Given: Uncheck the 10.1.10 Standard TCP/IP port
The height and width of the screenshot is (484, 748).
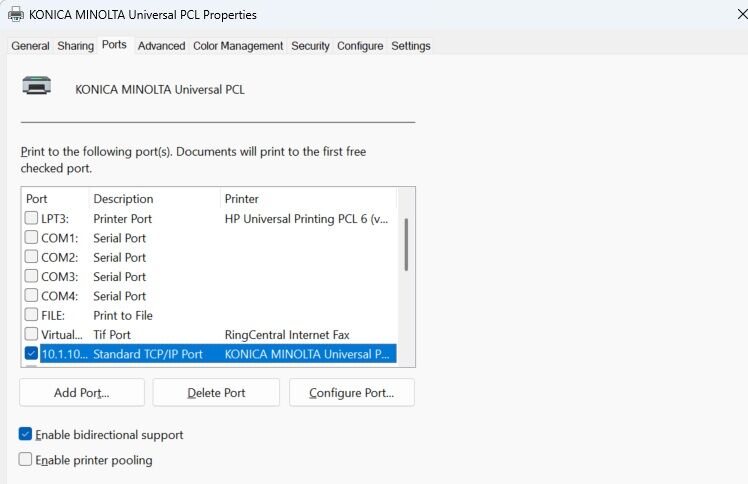Looking at the screenshot, I should 32,354.
